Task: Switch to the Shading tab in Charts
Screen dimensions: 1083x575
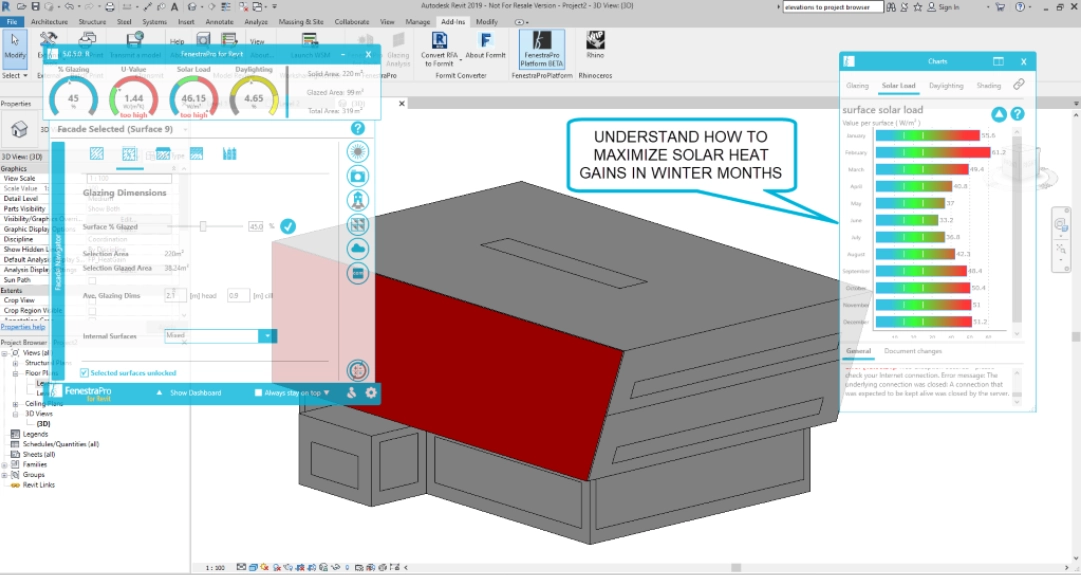Action: coord(988,86)
